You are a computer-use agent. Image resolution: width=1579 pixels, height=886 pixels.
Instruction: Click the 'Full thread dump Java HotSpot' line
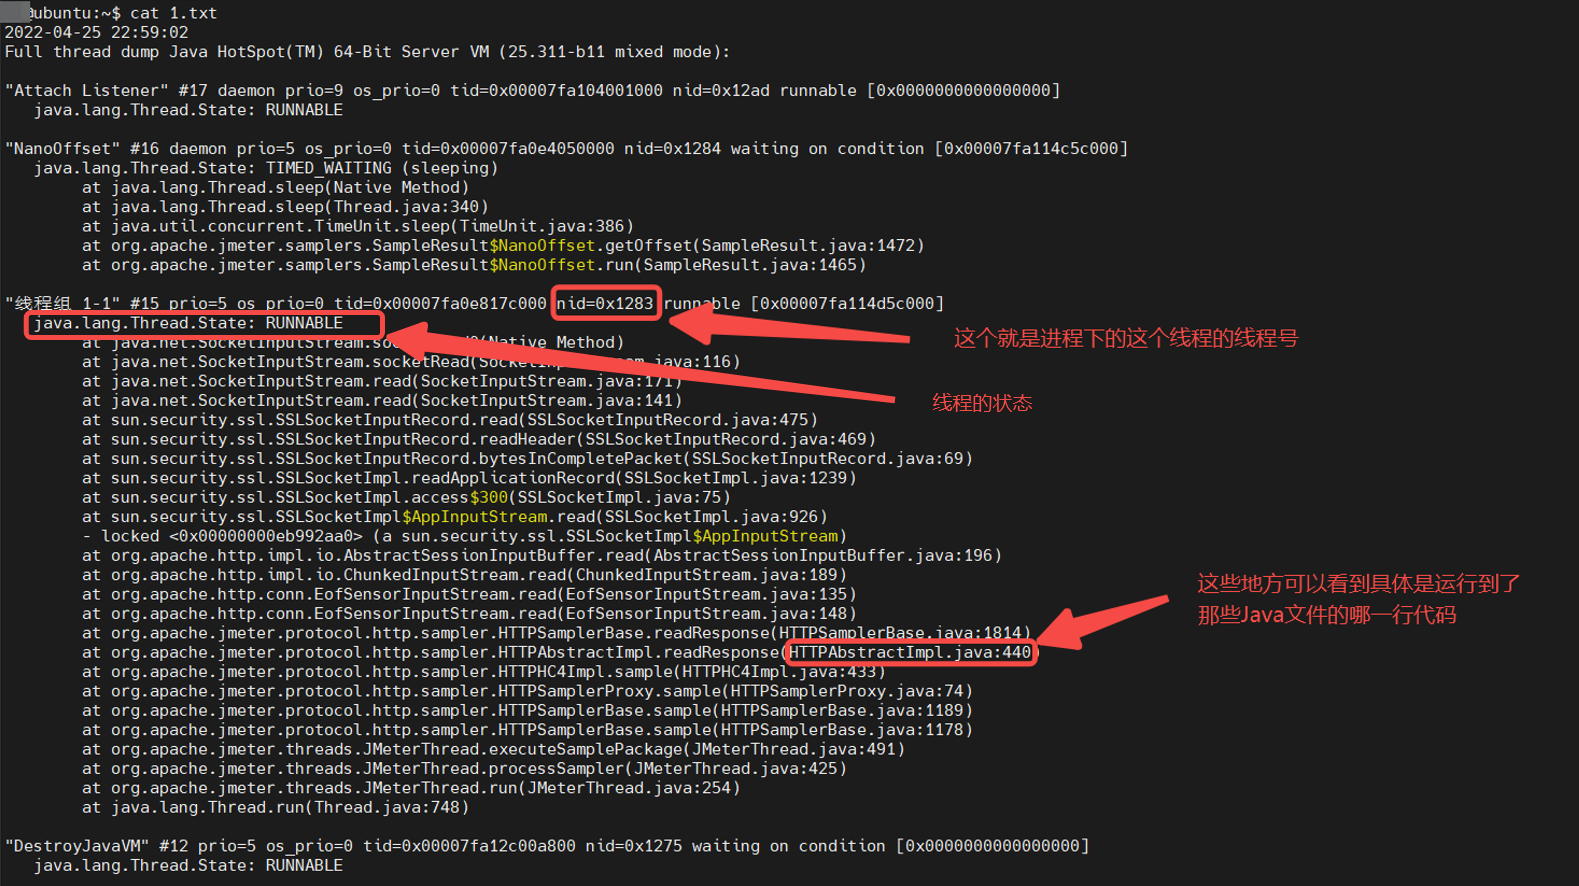pos(367,52)
